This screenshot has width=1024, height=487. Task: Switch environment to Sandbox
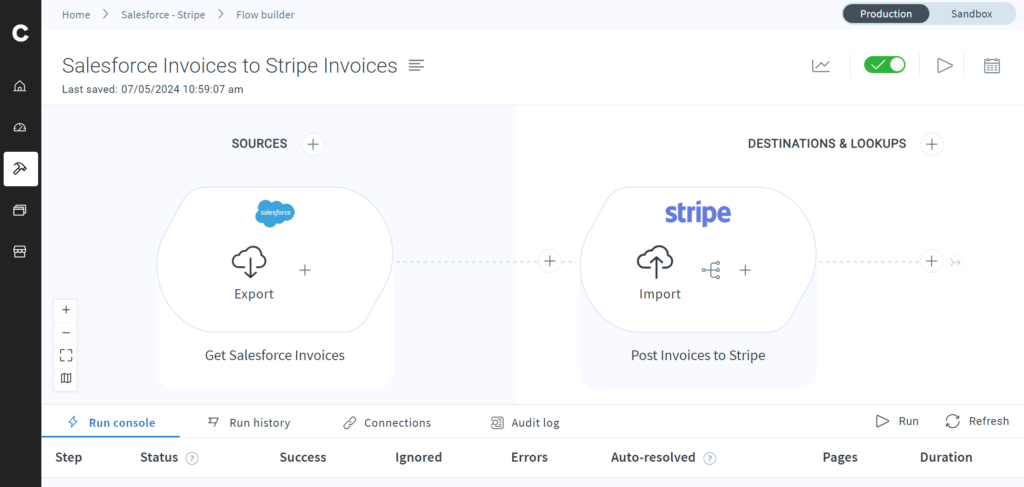click(x=971, y=14)
